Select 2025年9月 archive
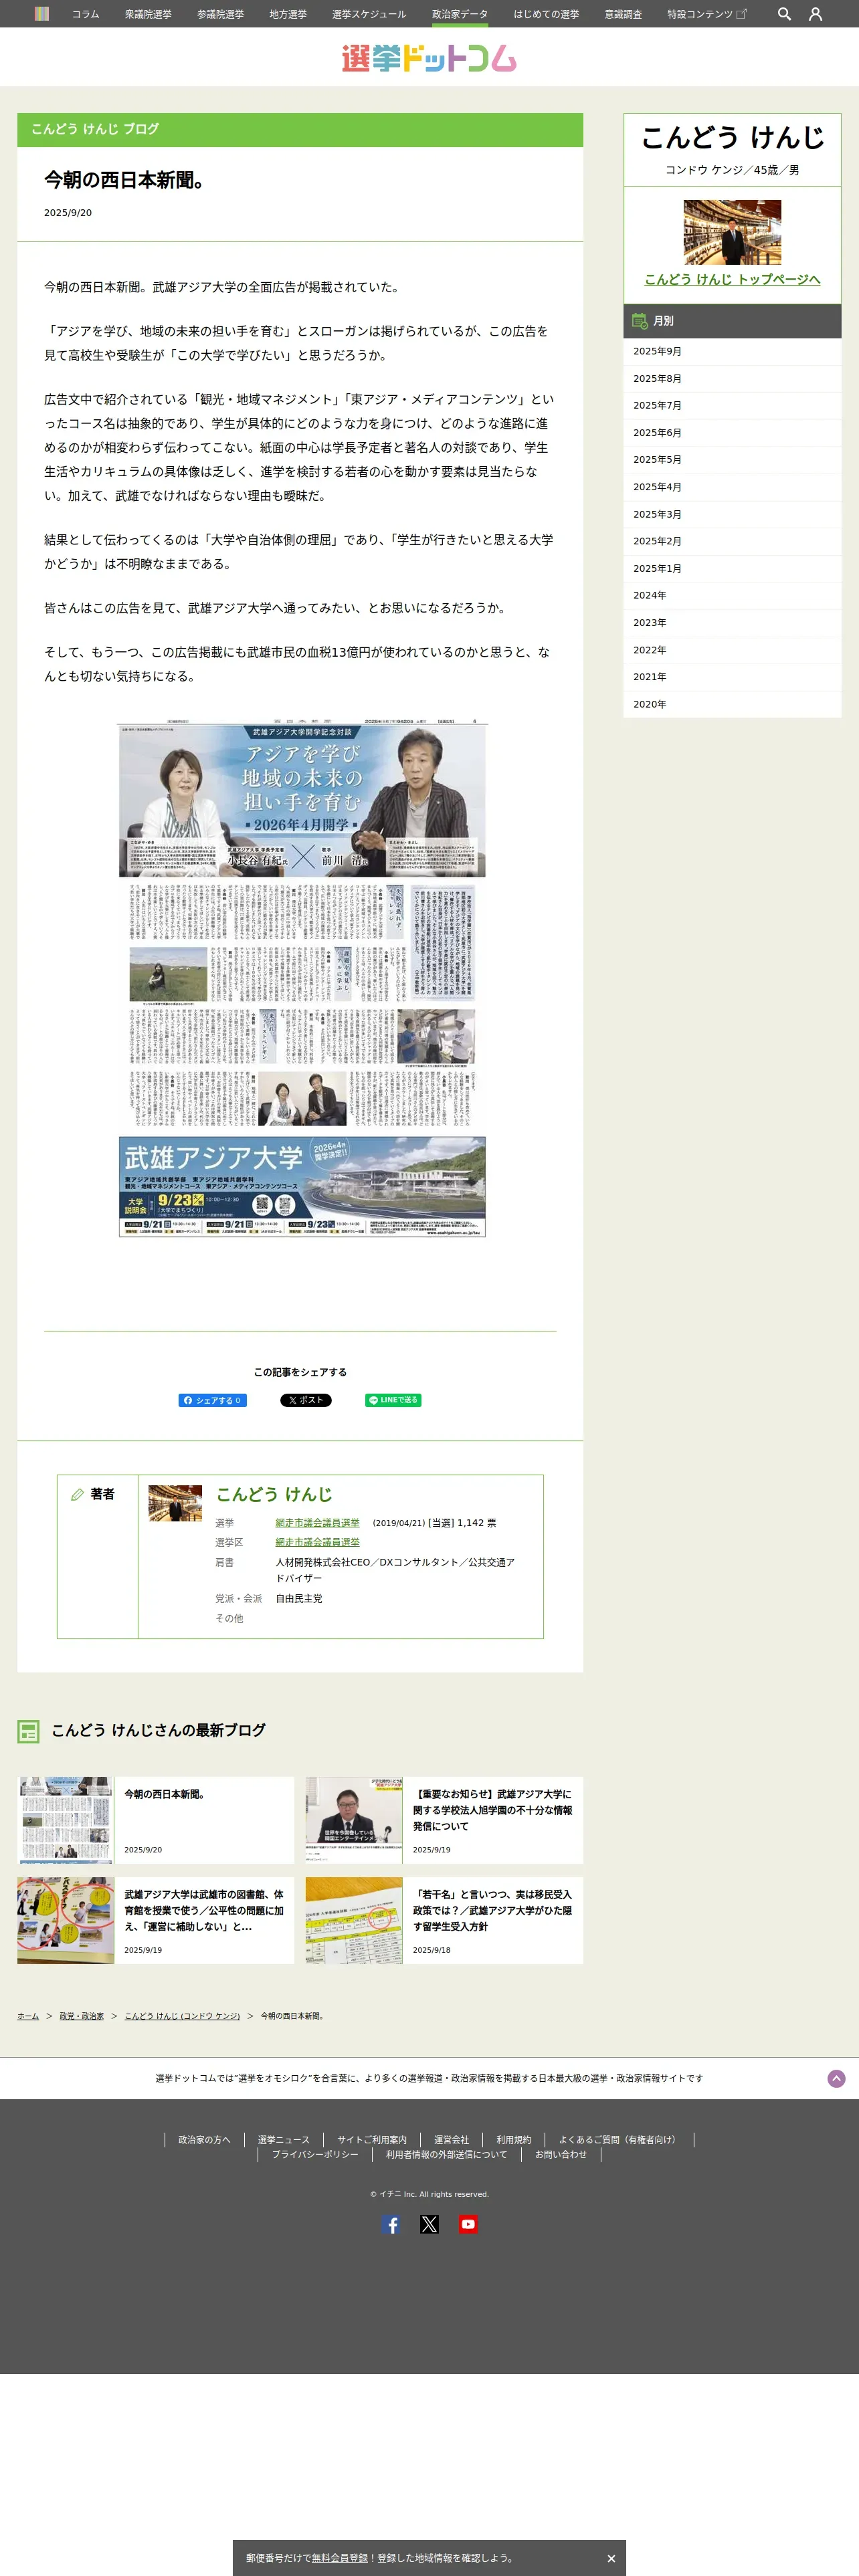This screenshot has height=2576, width=859. click(732, 351)
